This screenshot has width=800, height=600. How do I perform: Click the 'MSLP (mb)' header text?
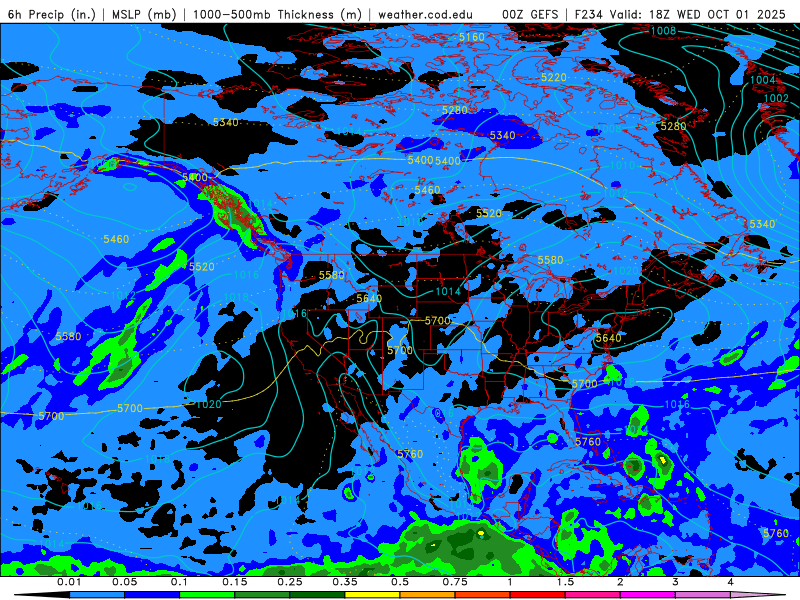[x=144, y=14]
